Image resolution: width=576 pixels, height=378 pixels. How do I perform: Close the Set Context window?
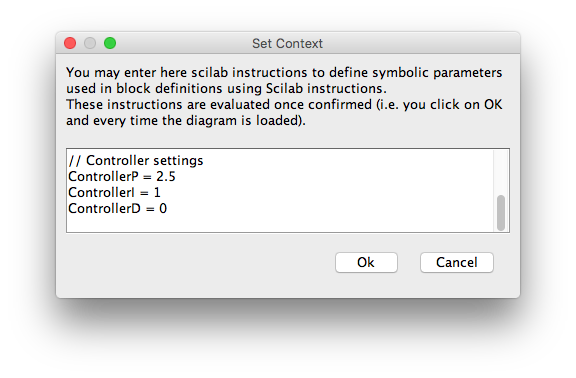[x=70, y=43]
